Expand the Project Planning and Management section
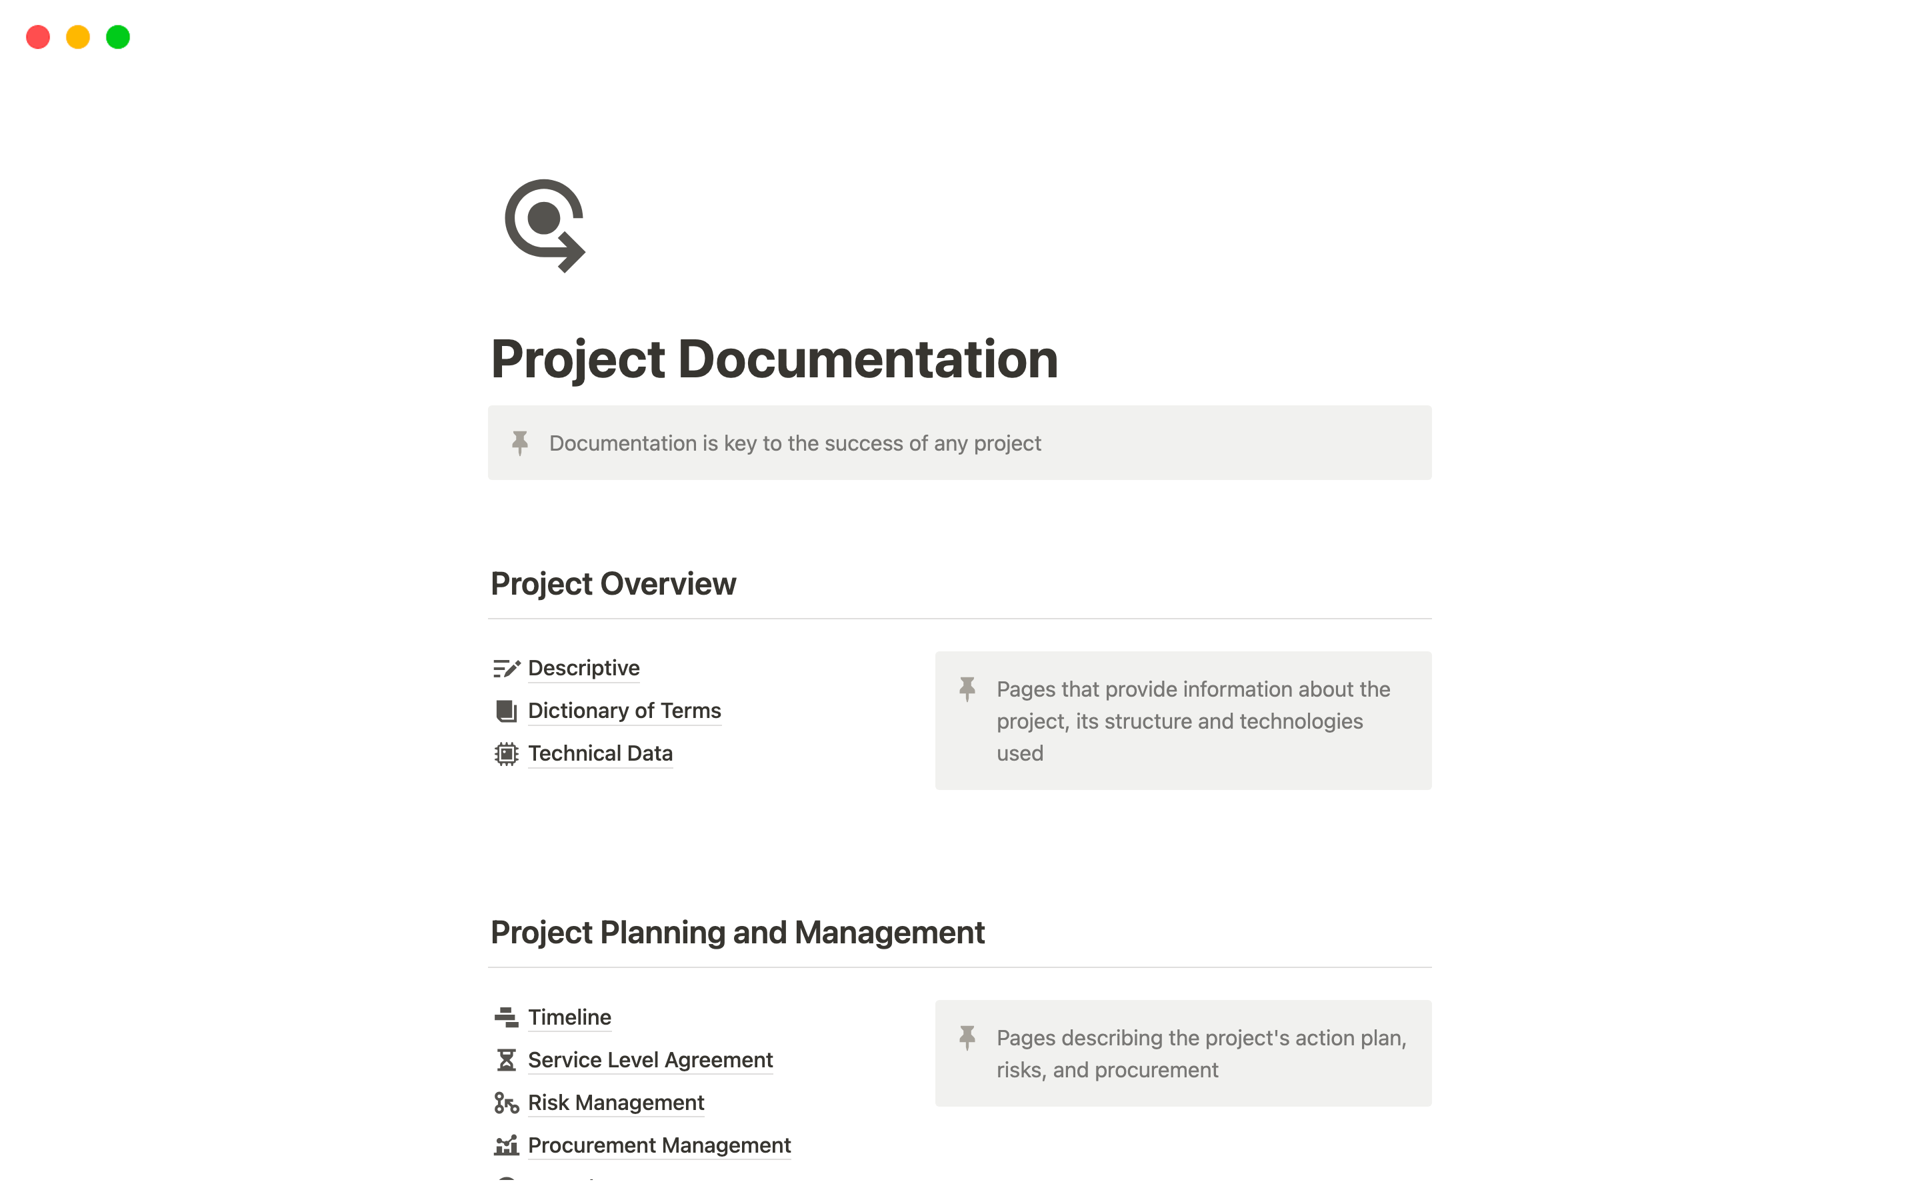Viewport: 1920px width, 1200px height. tap(737, 932)
